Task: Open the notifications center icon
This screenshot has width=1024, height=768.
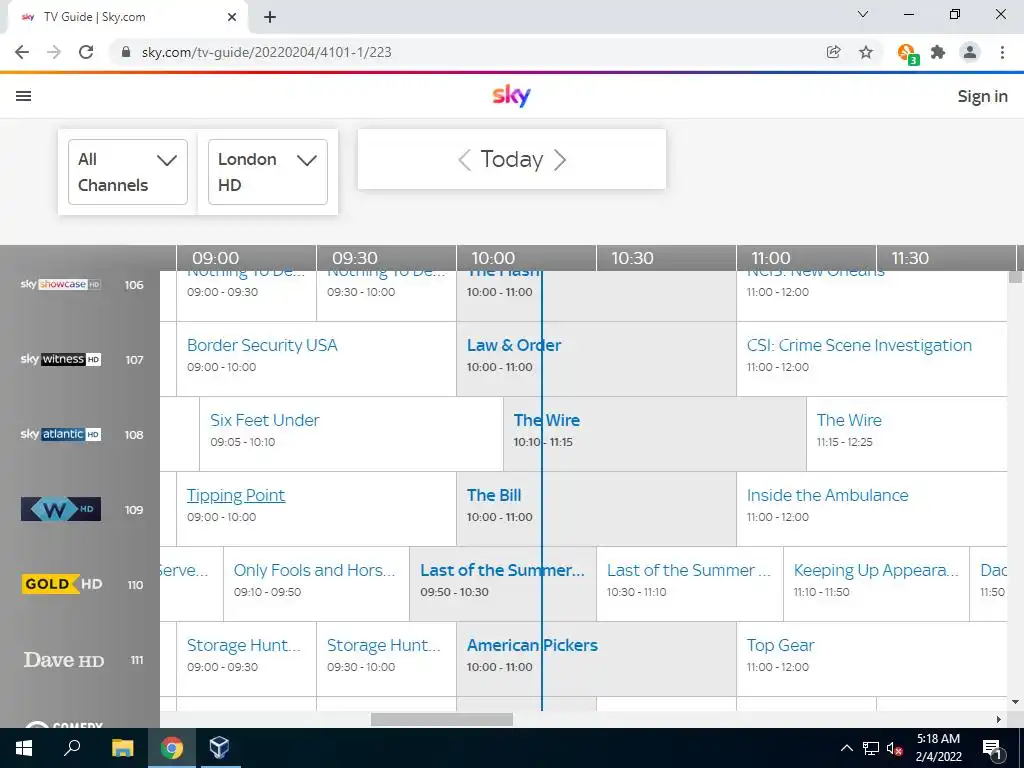Action: point(993,748)
